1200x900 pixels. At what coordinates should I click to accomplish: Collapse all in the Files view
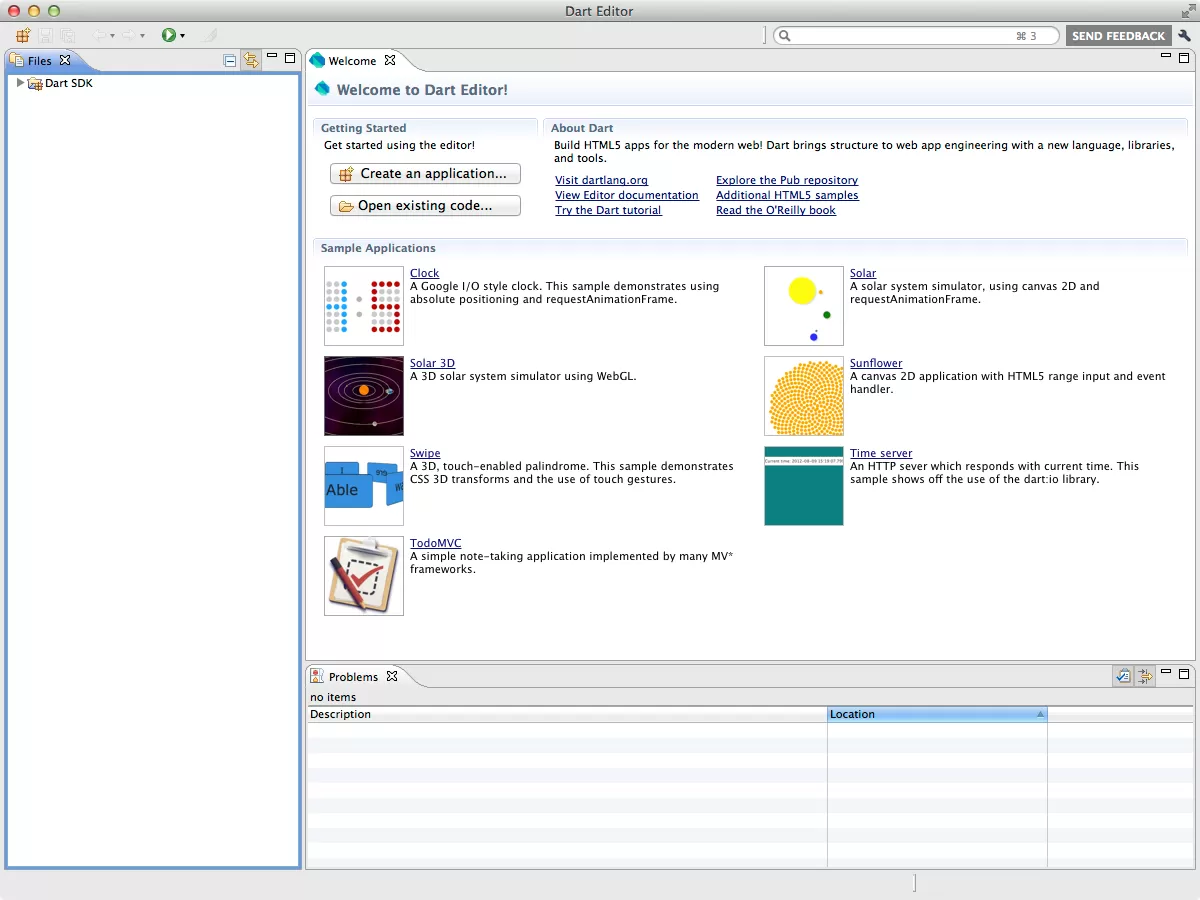pos(230,60)
